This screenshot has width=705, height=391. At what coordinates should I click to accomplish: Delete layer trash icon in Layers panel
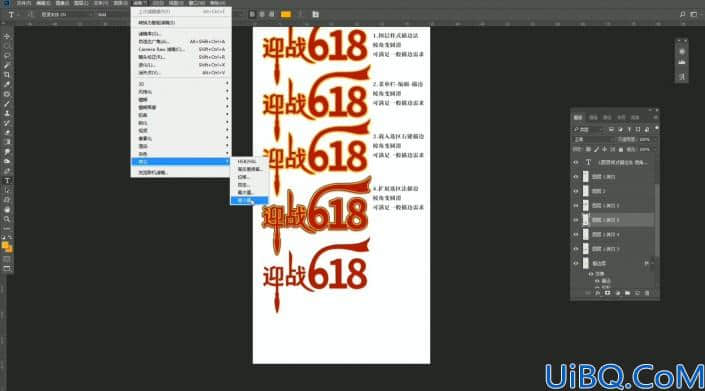point(647,293)
